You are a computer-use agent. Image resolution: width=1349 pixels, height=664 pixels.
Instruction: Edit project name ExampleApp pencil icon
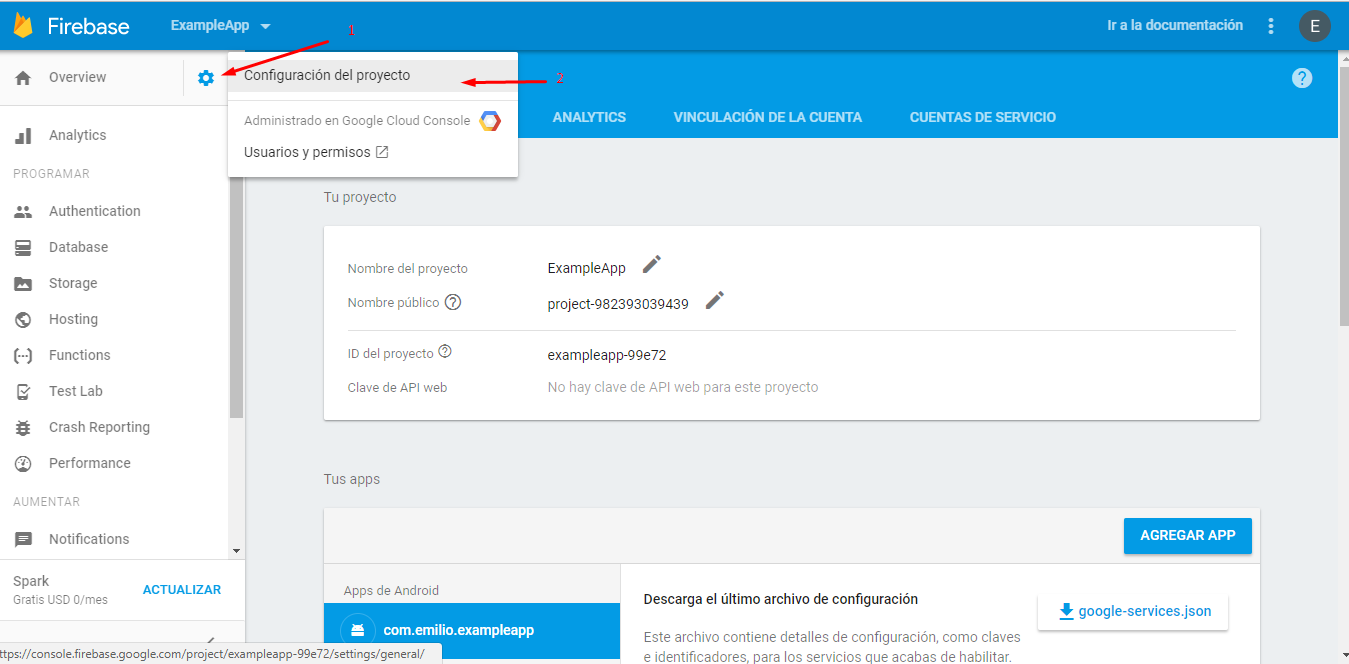[x=652, y=264]
